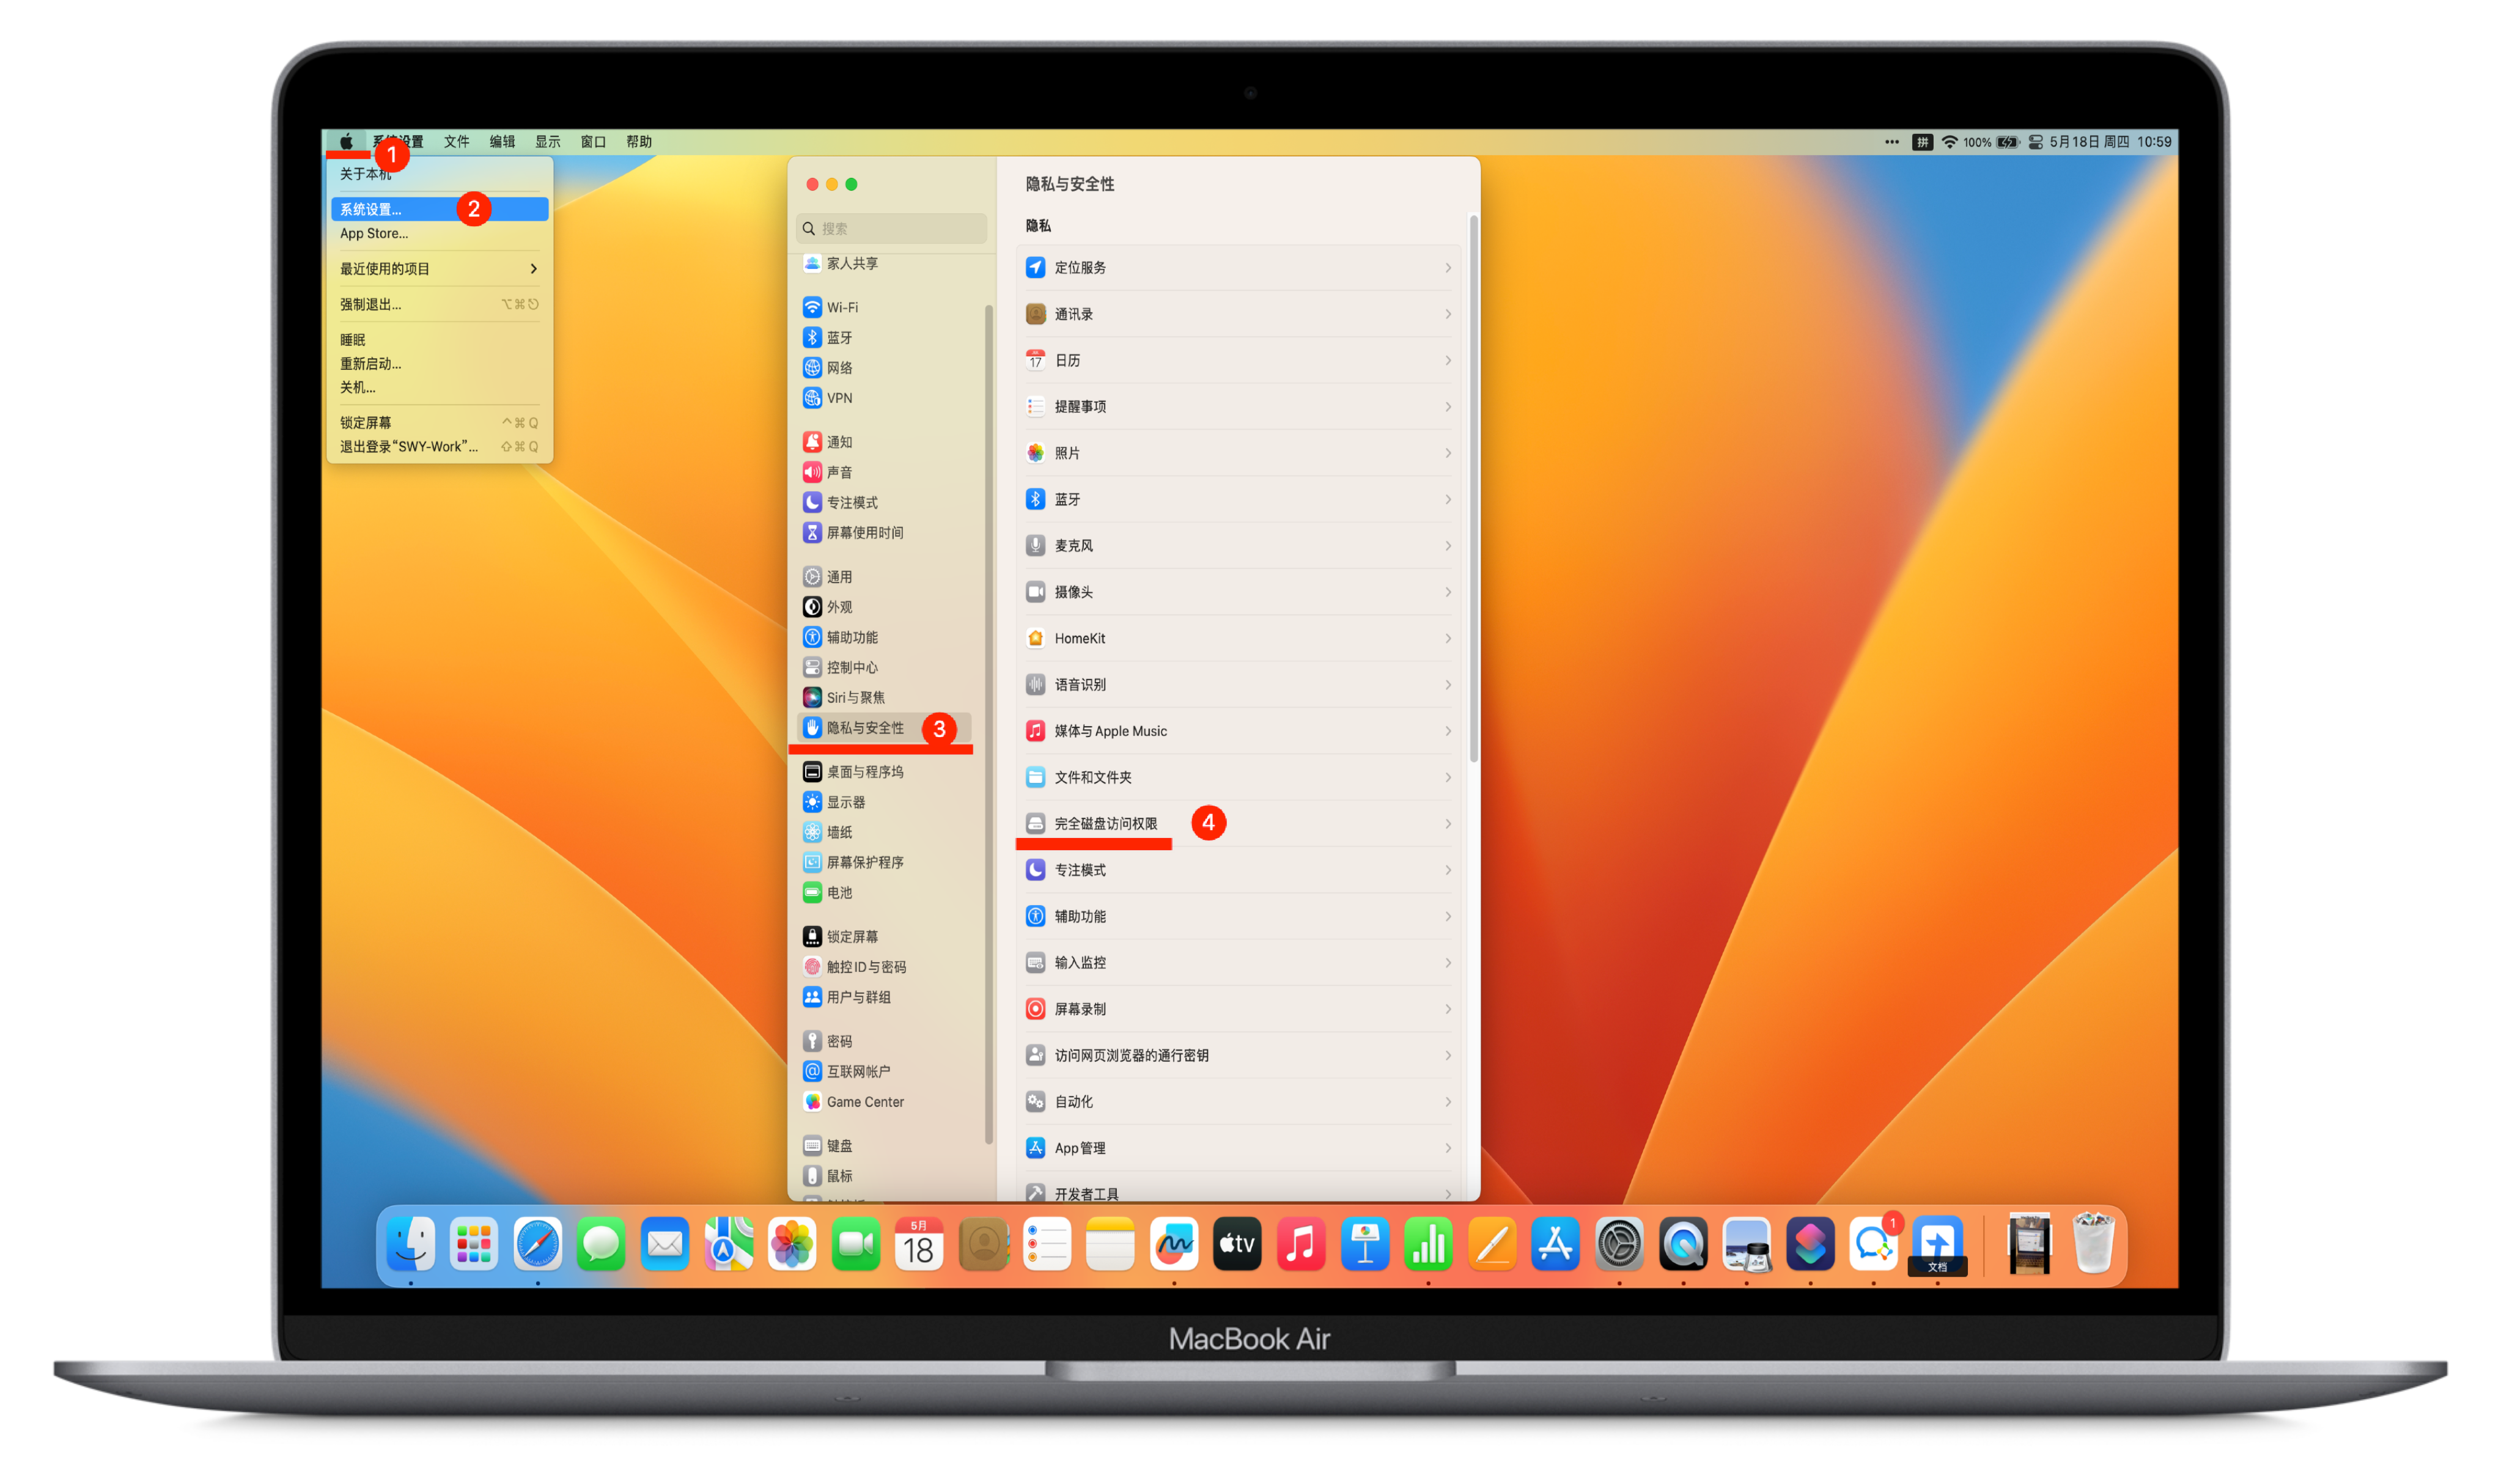Expand 最近使用的项目 submenu arrow
The height and width of the screenshot is (1484, 2504).
pyautogui.click(x=533, y=269)
